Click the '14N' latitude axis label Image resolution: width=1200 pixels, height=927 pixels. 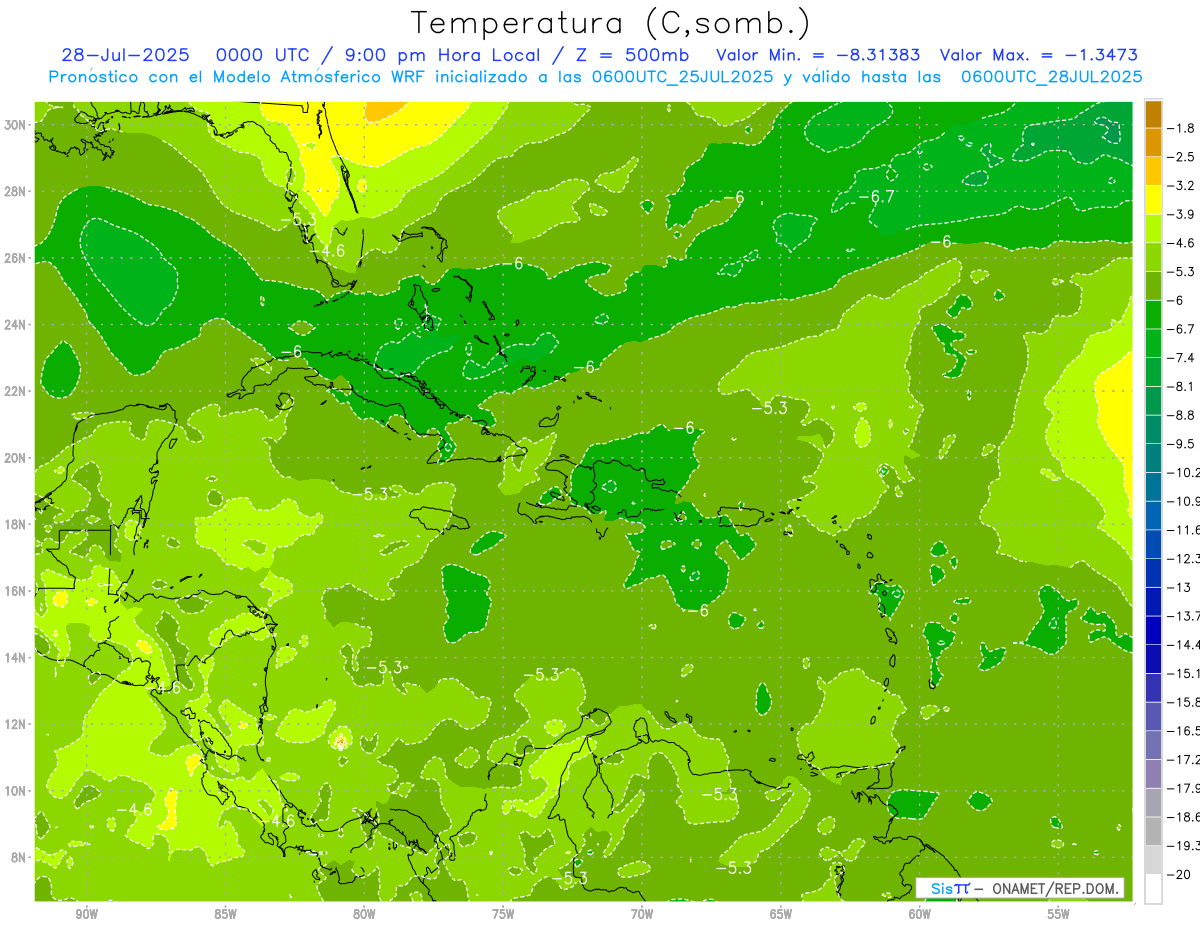click(17, 657)
